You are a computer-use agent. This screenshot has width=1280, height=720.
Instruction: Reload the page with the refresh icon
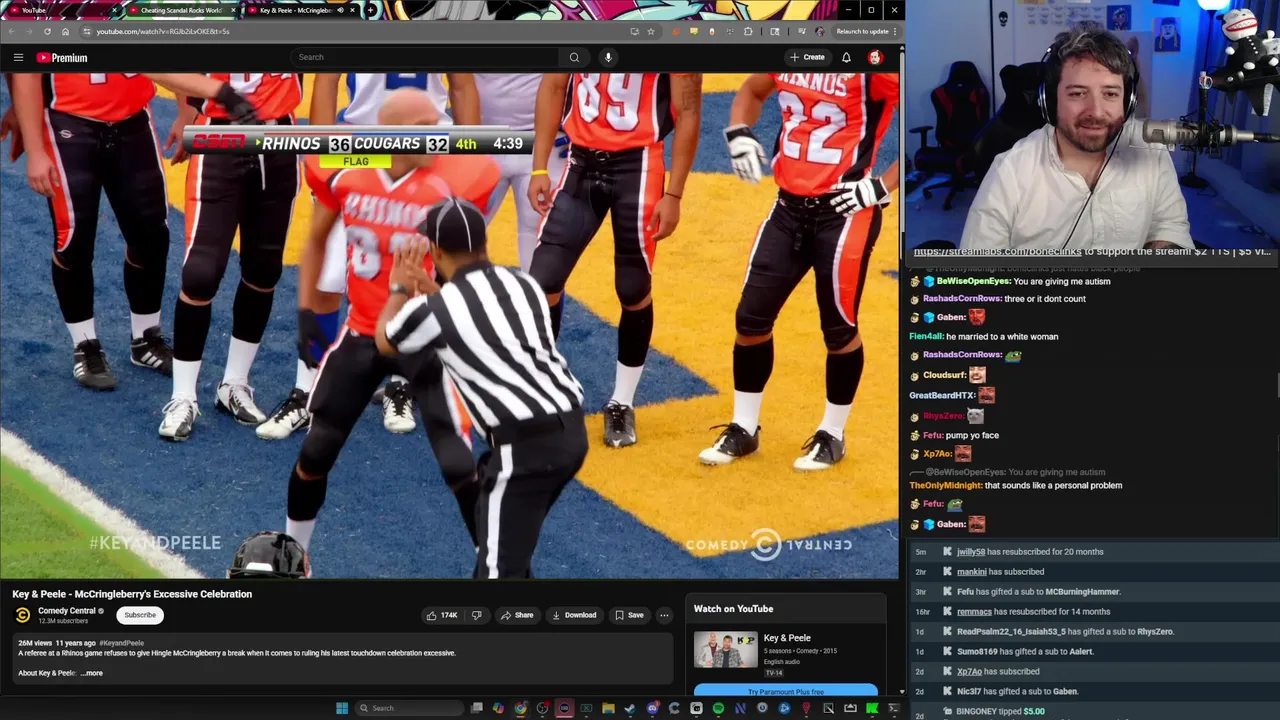(x=47, y=31)
